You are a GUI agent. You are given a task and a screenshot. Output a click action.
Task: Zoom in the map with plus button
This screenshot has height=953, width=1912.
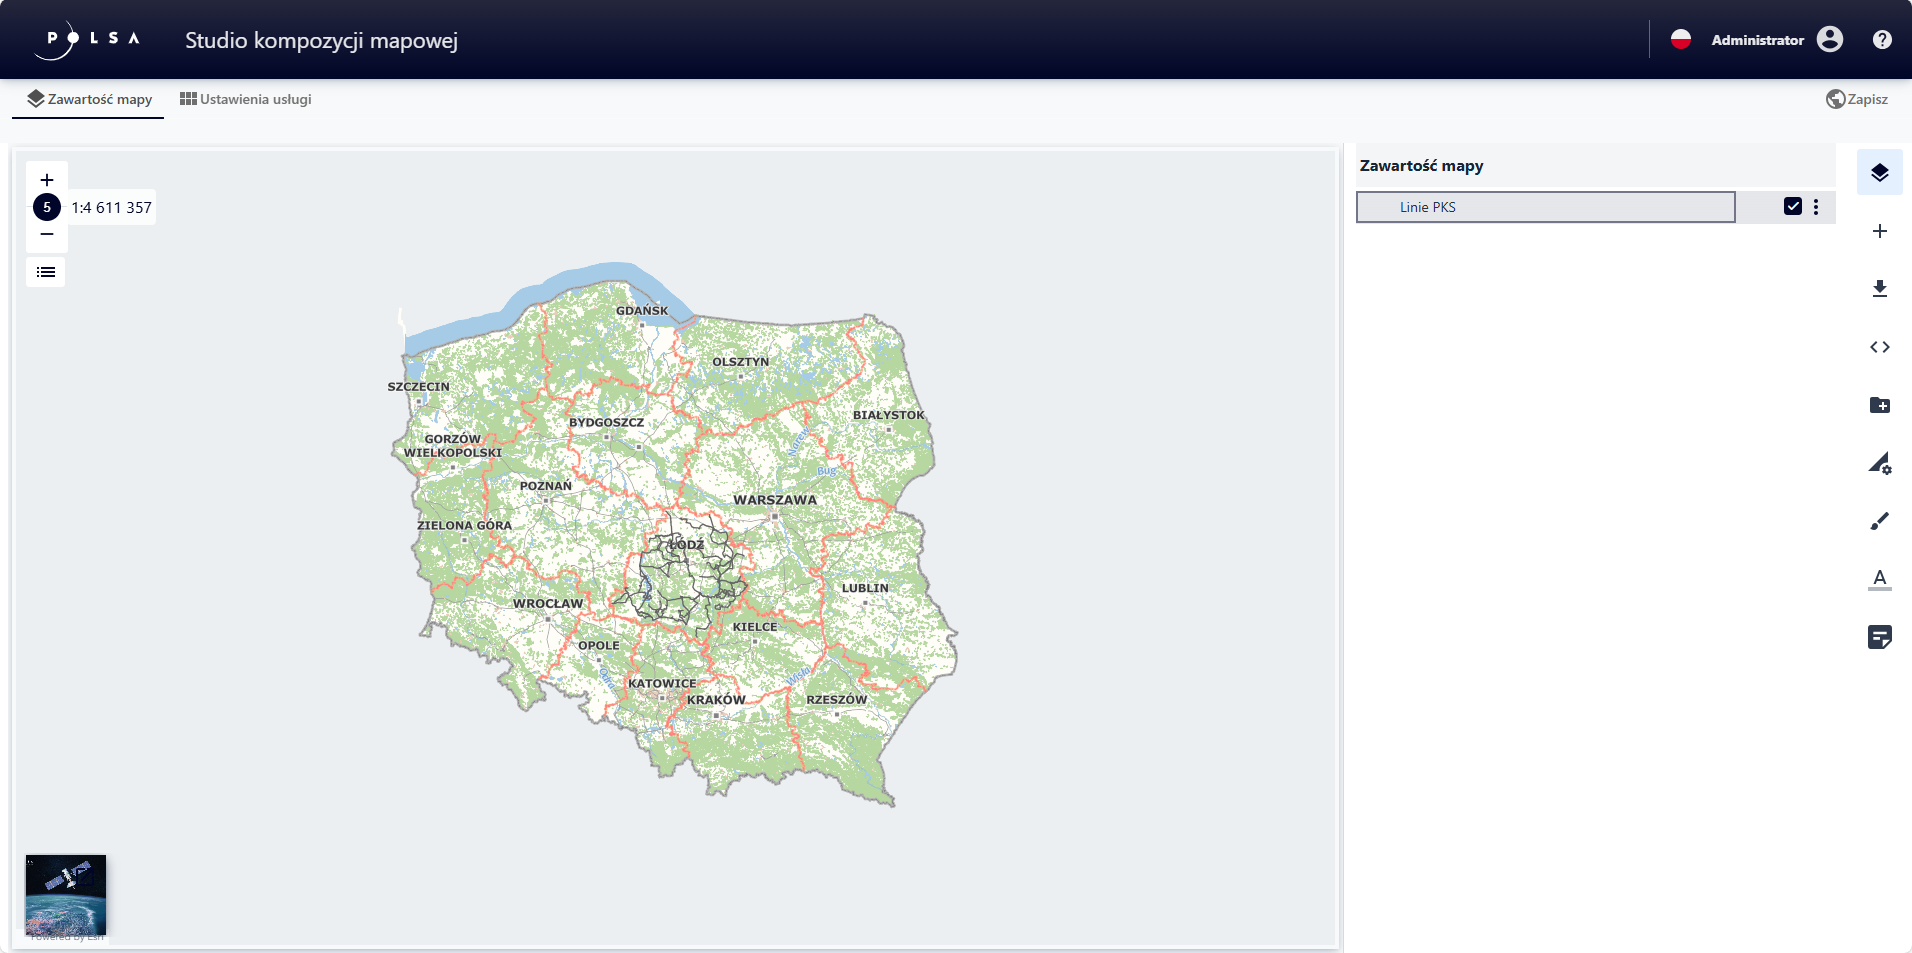[x=47, y=180]
